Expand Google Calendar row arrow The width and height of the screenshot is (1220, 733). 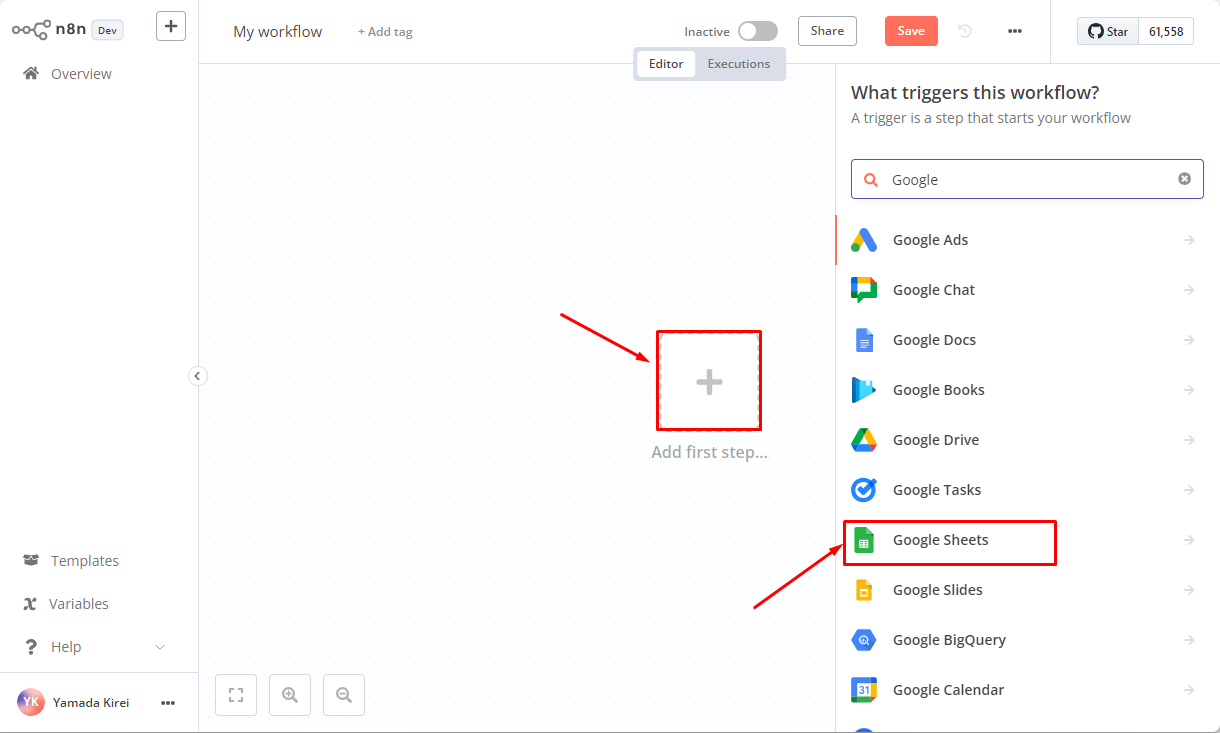1189,690
